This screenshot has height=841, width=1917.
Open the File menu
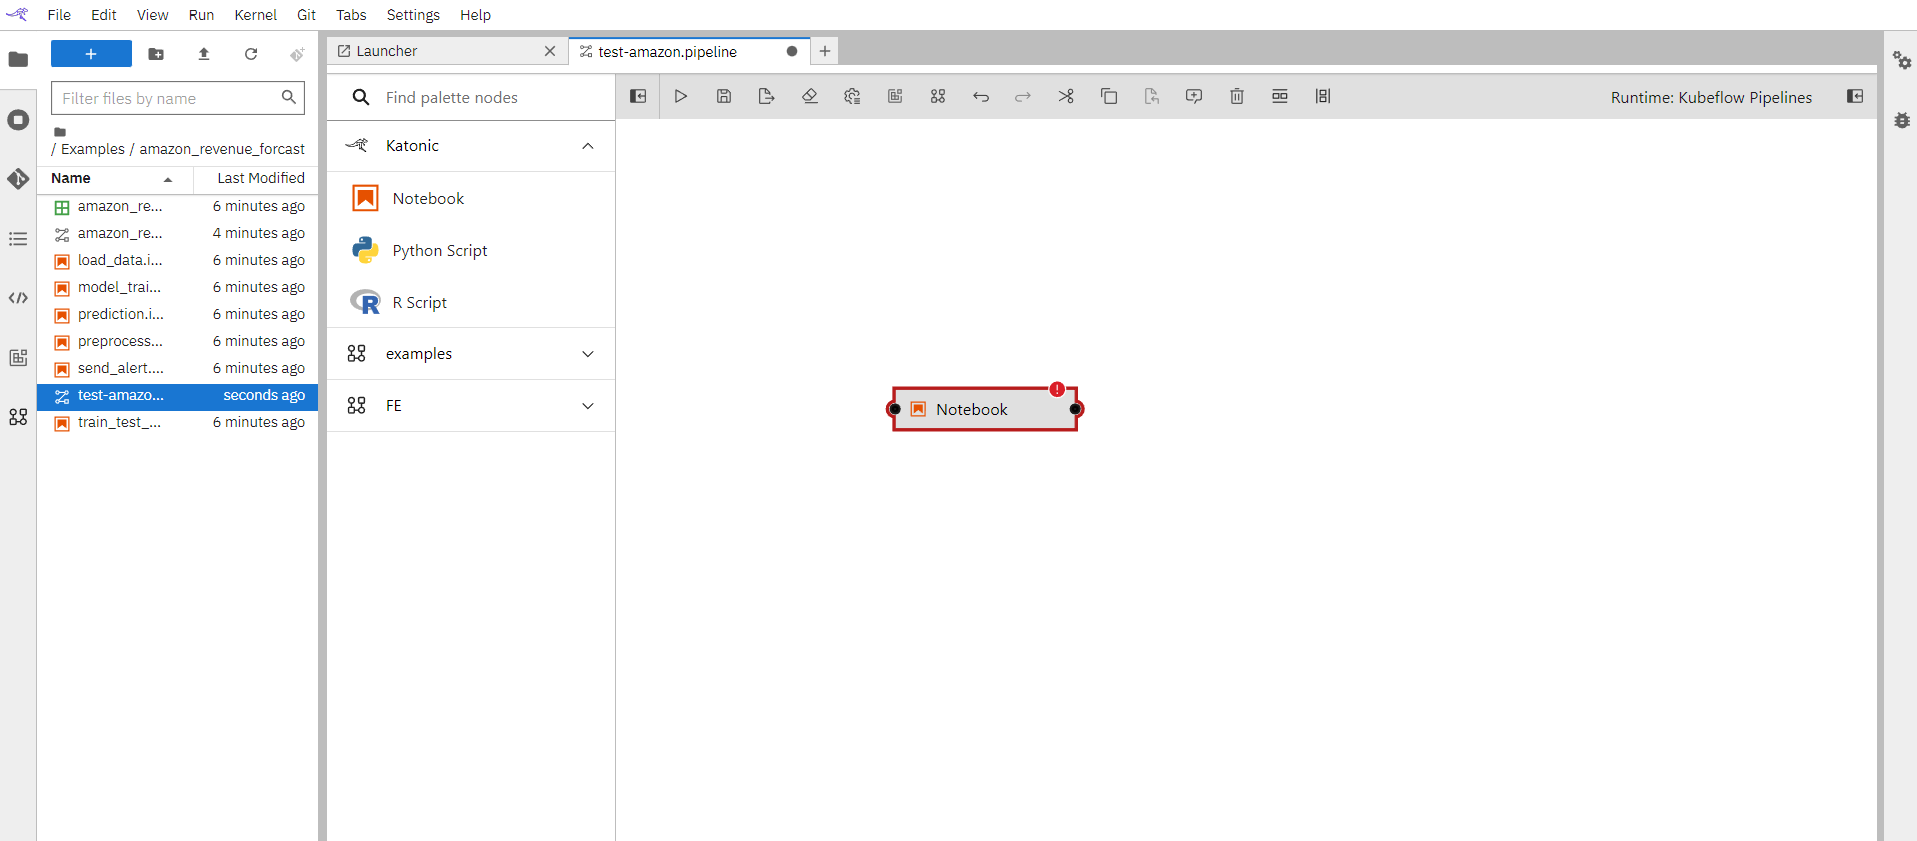click(x=59, y=15)
